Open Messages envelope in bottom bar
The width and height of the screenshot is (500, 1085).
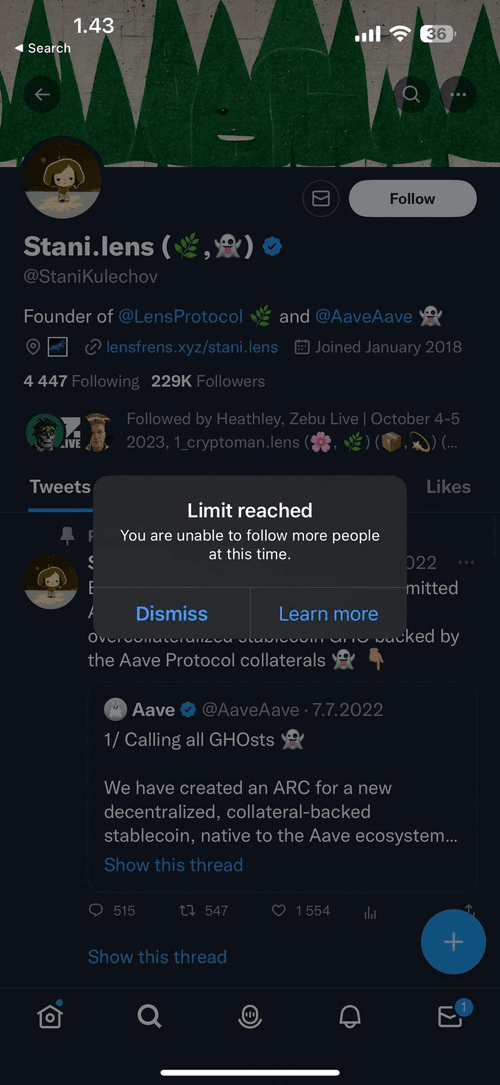451,1014
